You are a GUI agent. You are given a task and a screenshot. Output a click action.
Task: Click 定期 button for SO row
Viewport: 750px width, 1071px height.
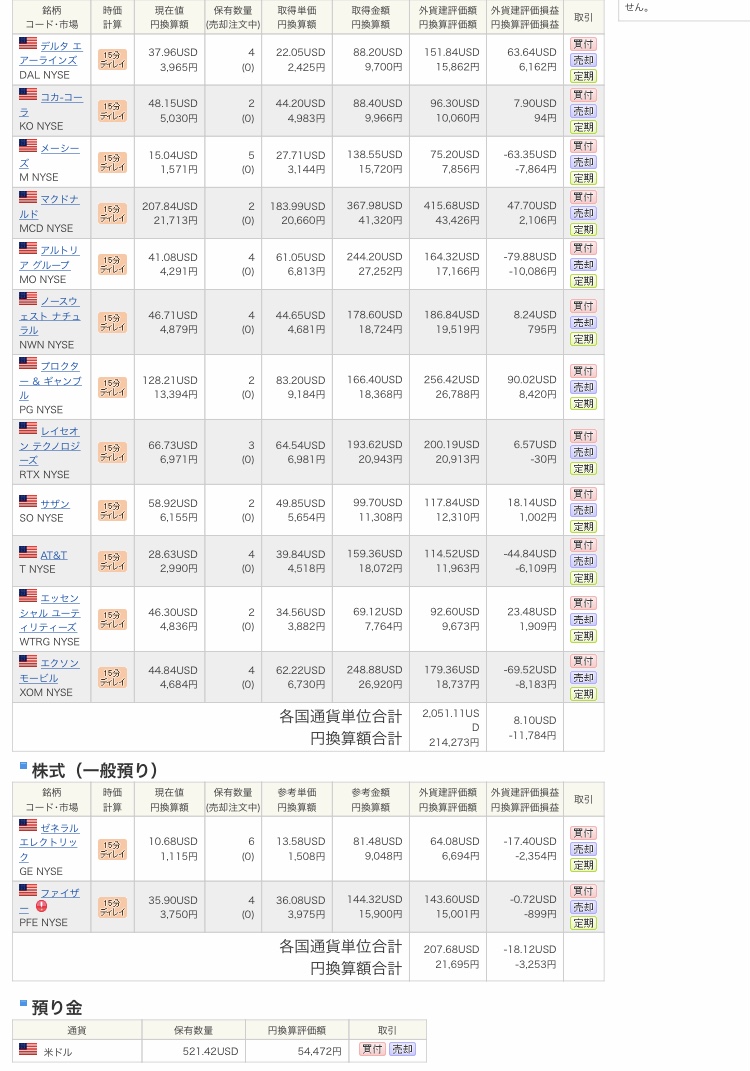pos(583,527)
